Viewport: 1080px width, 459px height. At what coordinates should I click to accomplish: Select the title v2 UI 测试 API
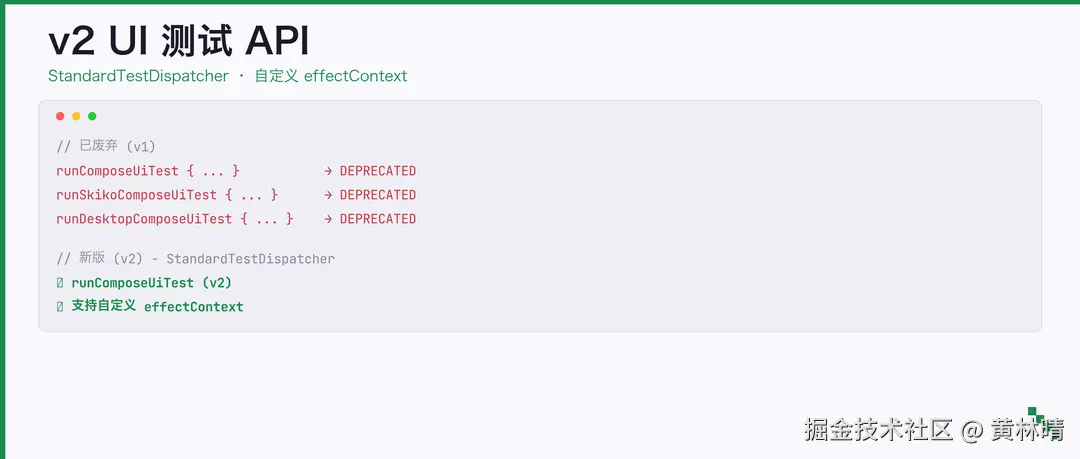[x=178, y=41]
